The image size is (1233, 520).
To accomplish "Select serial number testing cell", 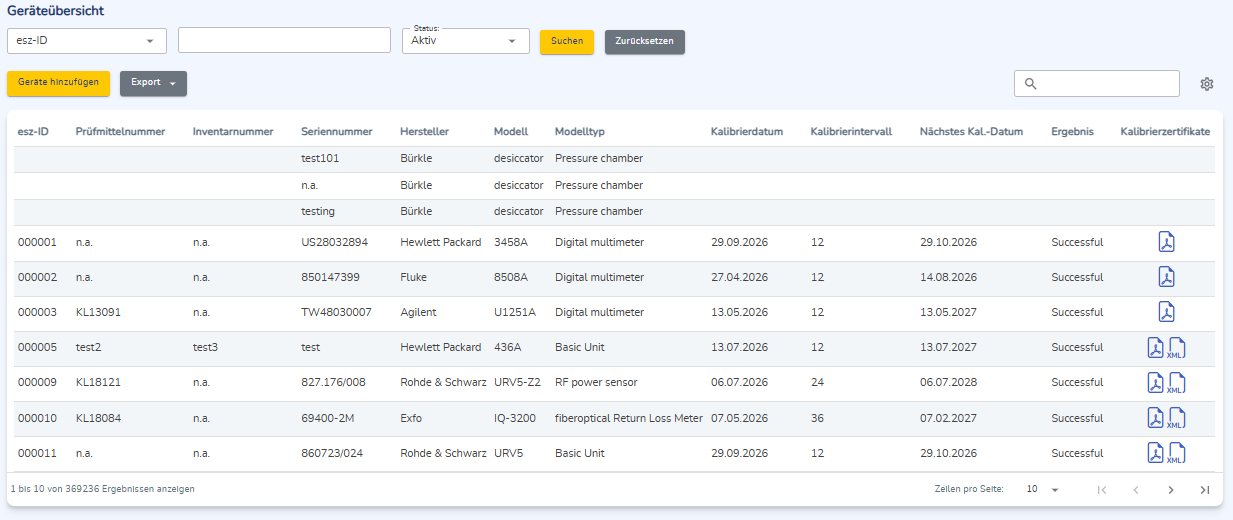I will click(318, 212).
